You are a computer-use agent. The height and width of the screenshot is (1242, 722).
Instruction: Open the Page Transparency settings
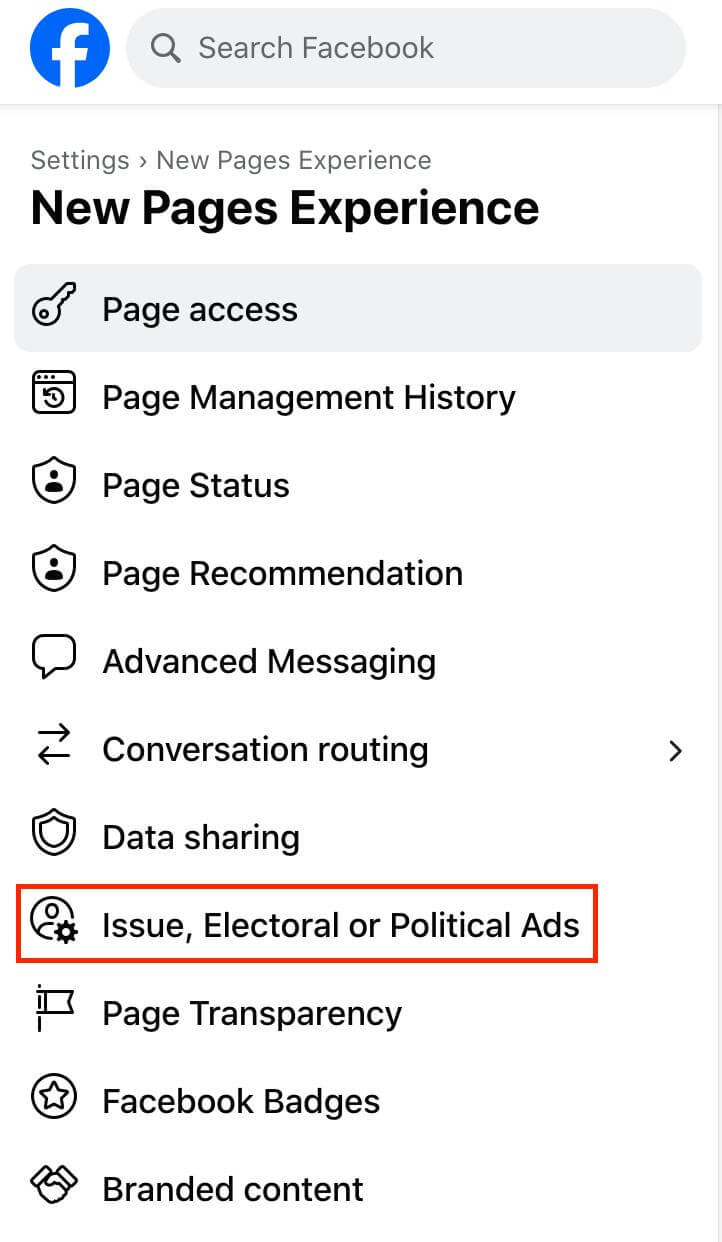coord(358,1013)
